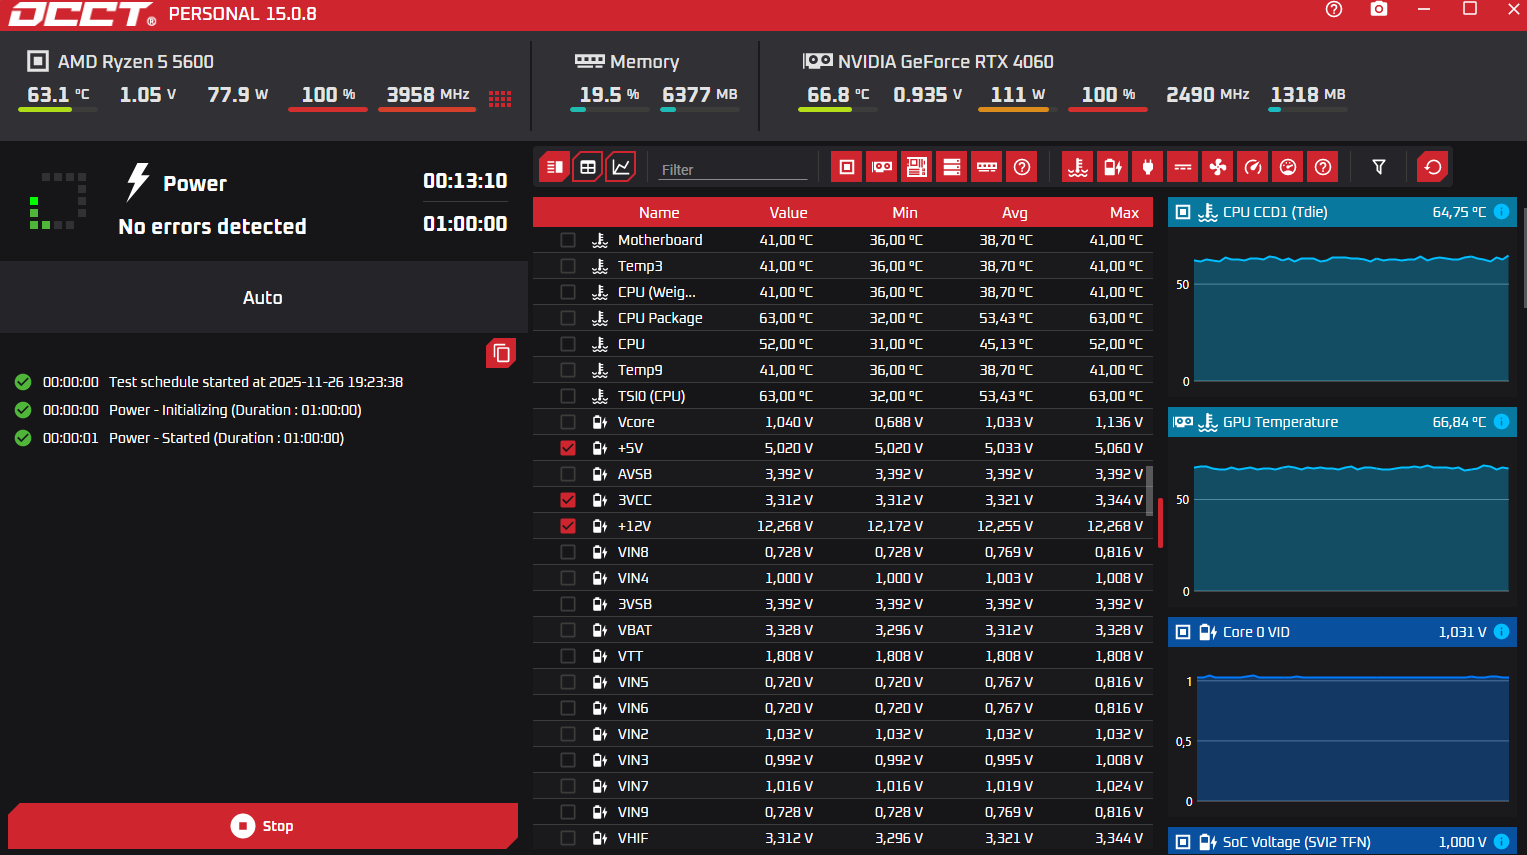Show only usage gauge sensors
This screenshot has width=1527, height=855.
point(1253,167)
